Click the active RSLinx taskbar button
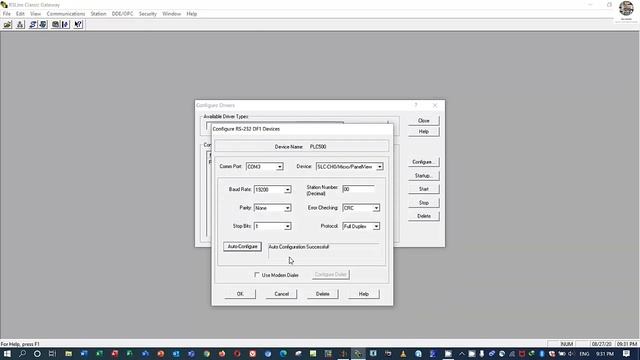 pos(358,354)
